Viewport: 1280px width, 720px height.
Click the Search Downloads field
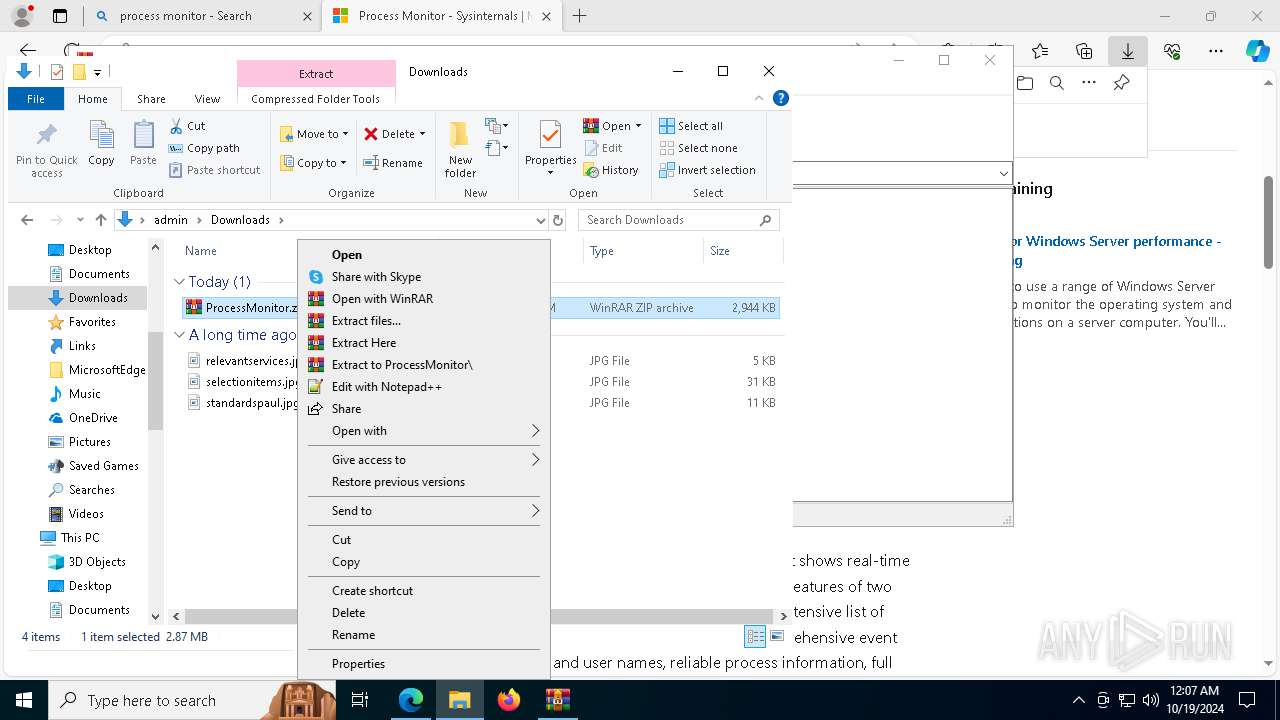click(x=678, y=220)
